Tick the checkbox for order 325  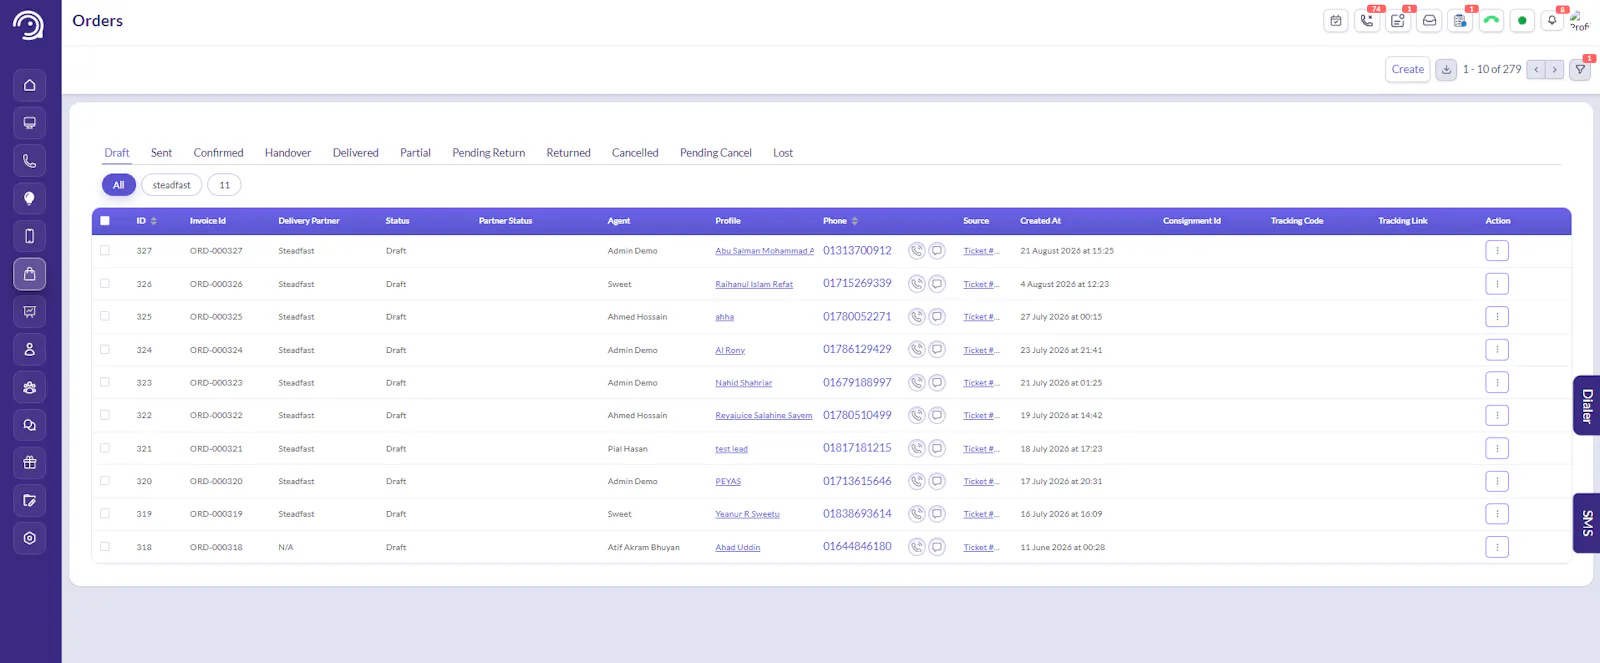point(105,316)
